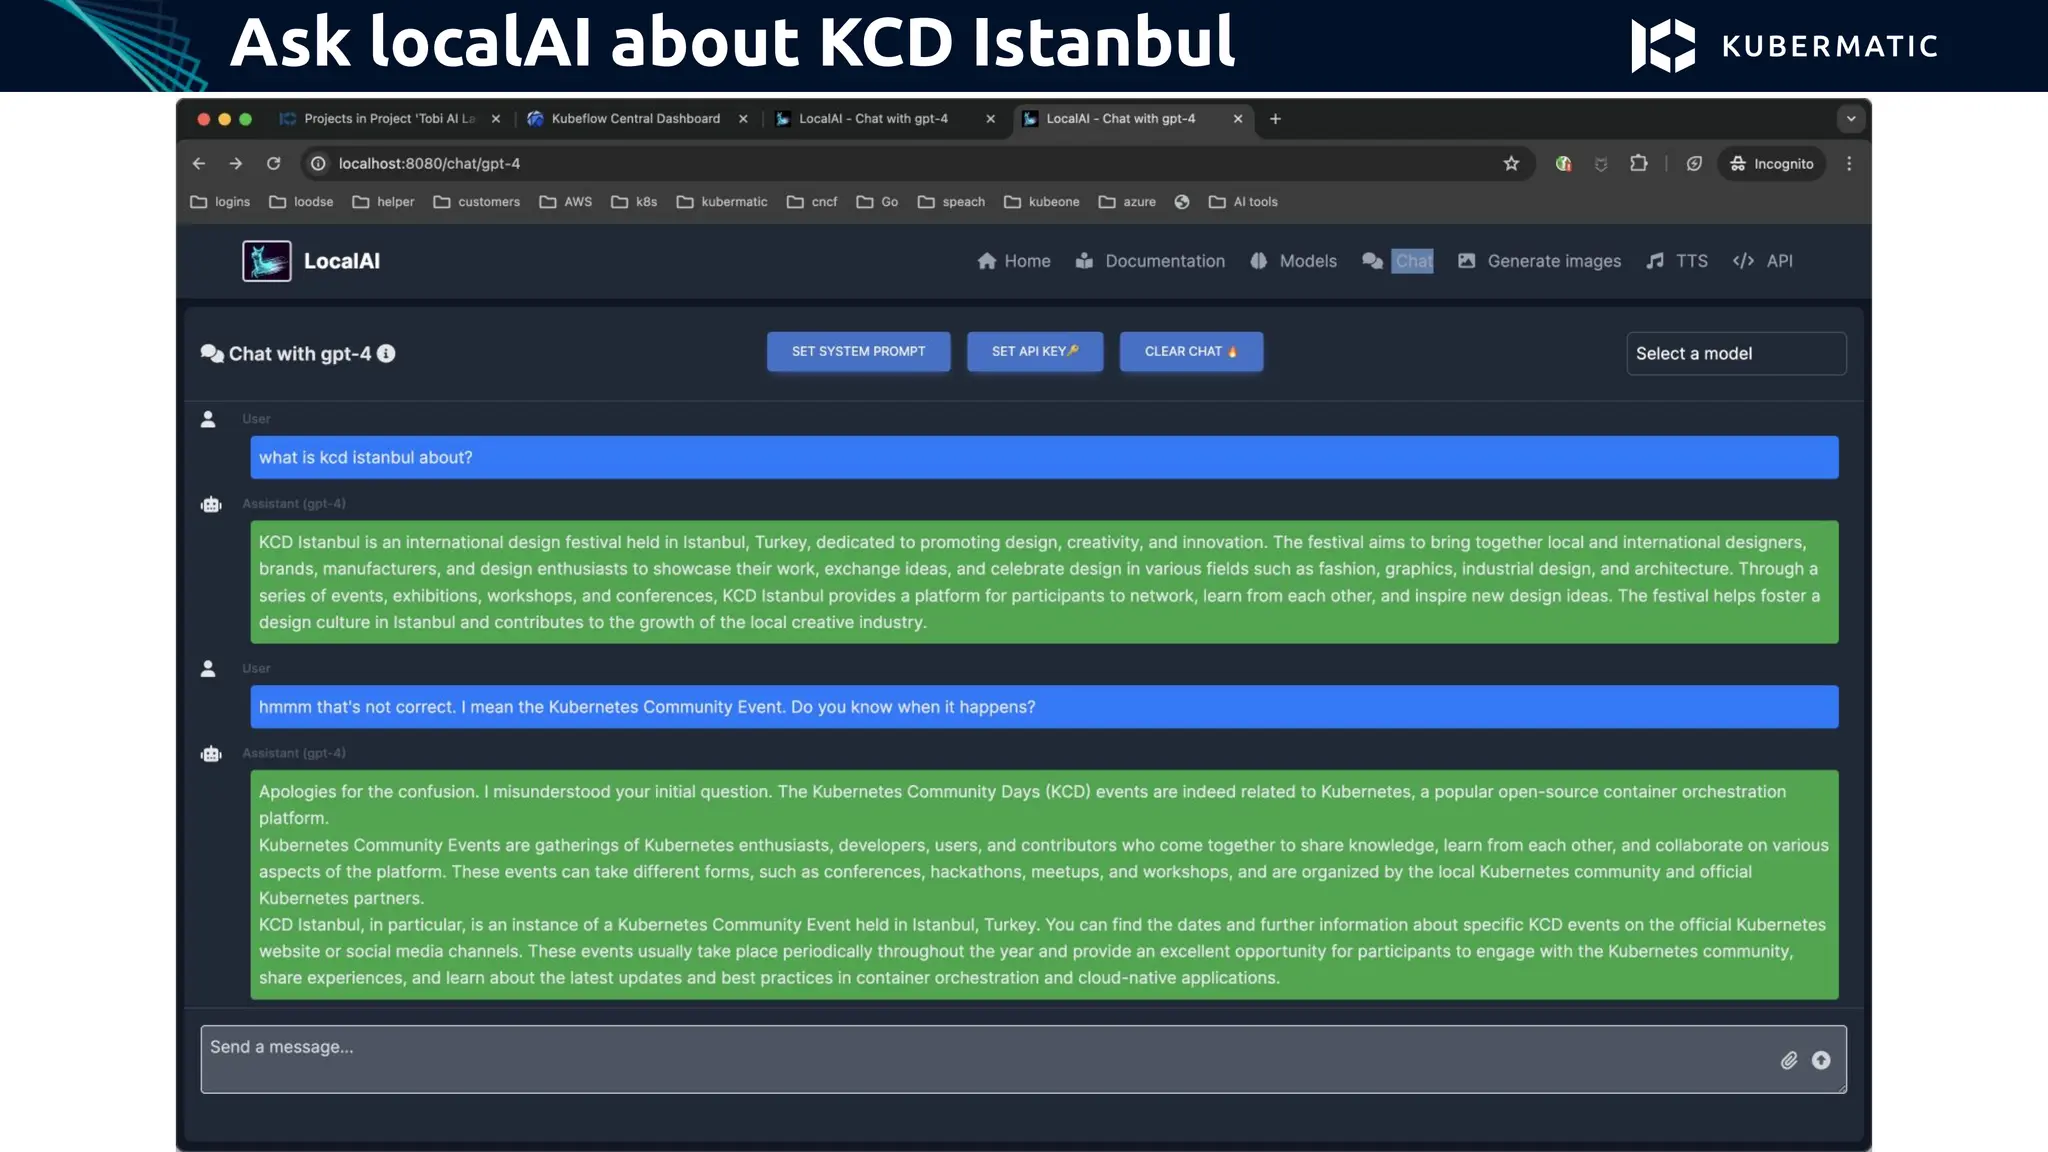
Task: Close the first LocalAI chat tab
Action: pos(990,118)
